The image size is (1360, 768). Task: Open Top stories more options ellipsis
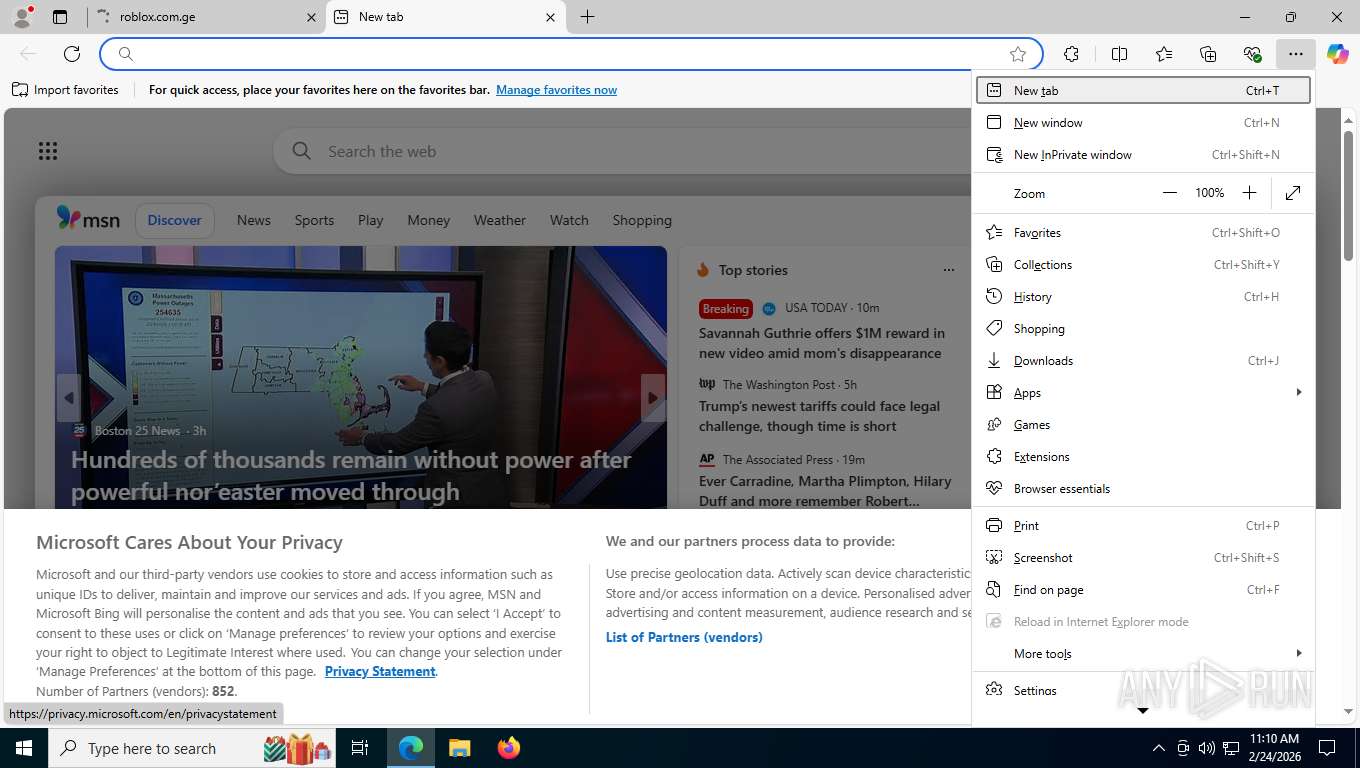pos(948,270)
